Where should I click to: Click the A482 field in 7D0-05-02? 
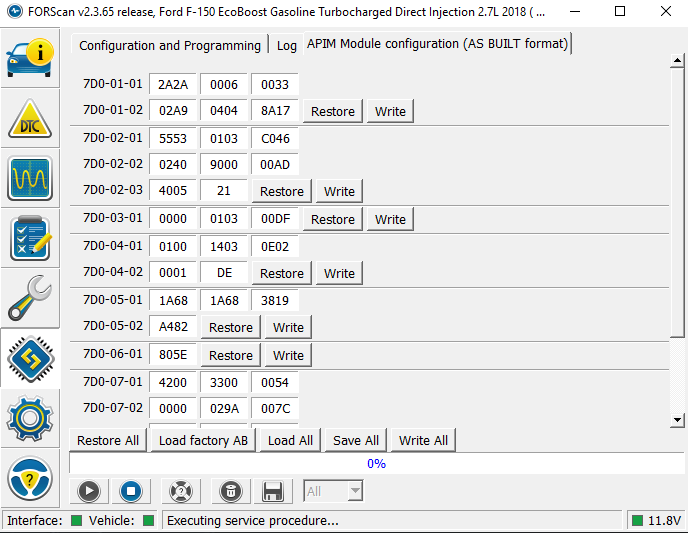(x=173, y=326)
